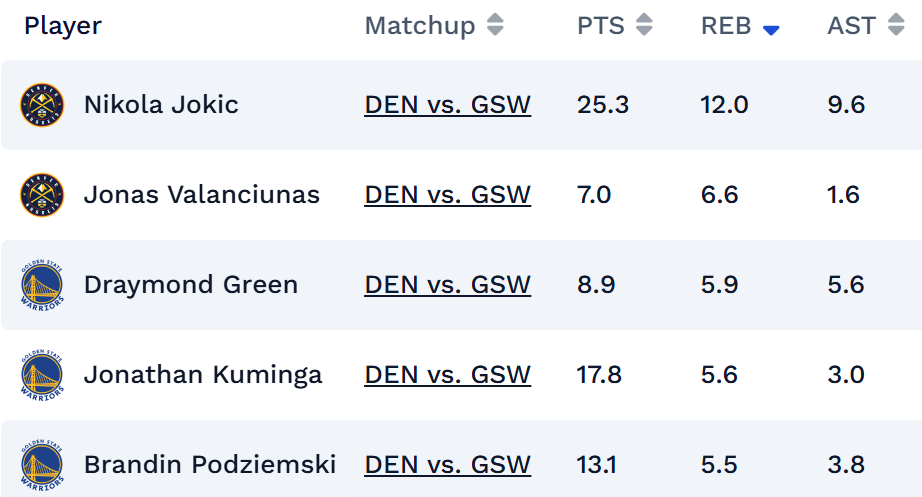Screen dimensions: 922x497
Task: Open Nikola Jokic's DEN vs. GSW matchup
Action: (x=447, y=105)
